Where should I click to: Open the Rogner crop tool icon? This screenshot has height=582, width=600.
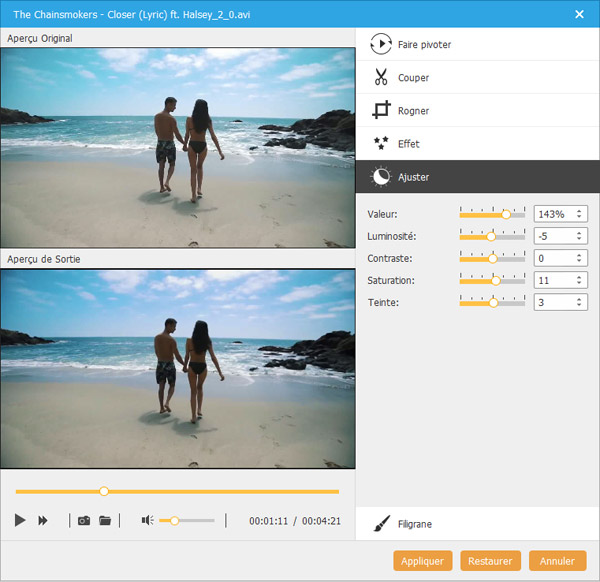click(381, 110)
